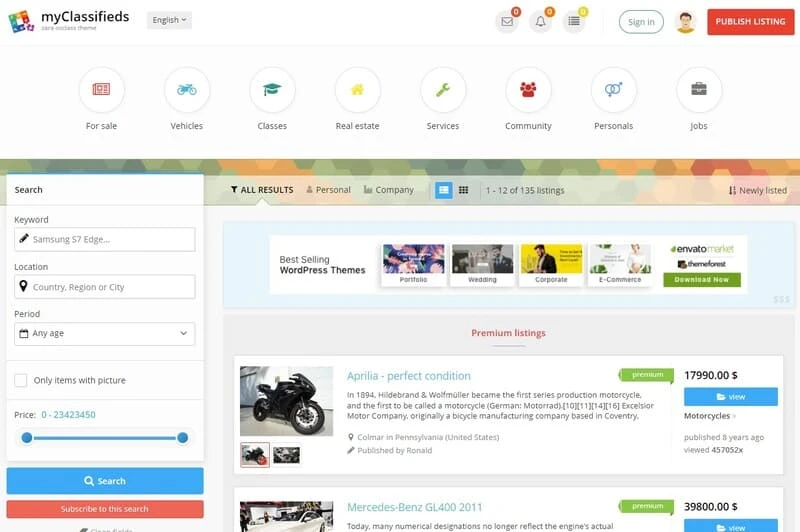Open the main Aprilia motorcycle photo
Viewport: 800px width, 532px height.
coord(286,401)
